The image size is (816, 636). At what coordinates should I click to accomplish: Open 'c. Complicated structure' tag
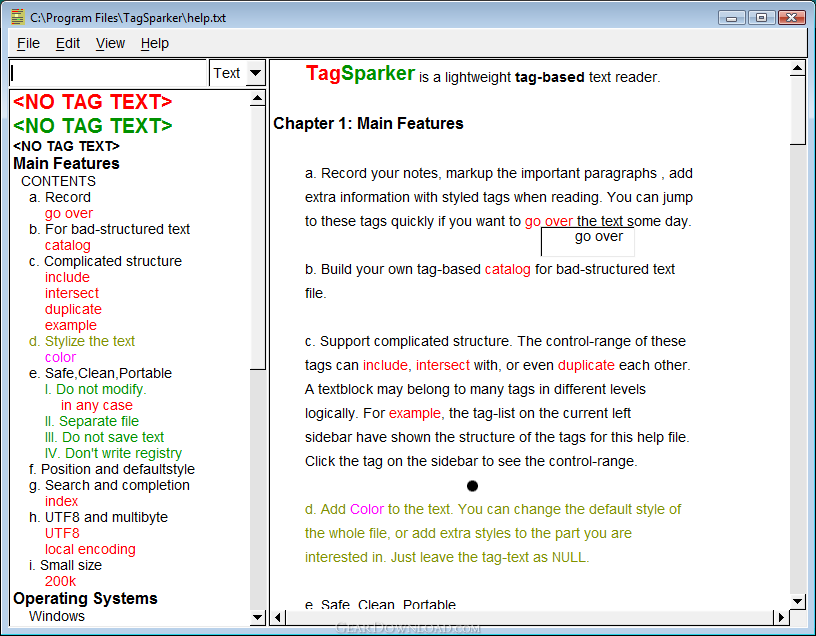105,261
